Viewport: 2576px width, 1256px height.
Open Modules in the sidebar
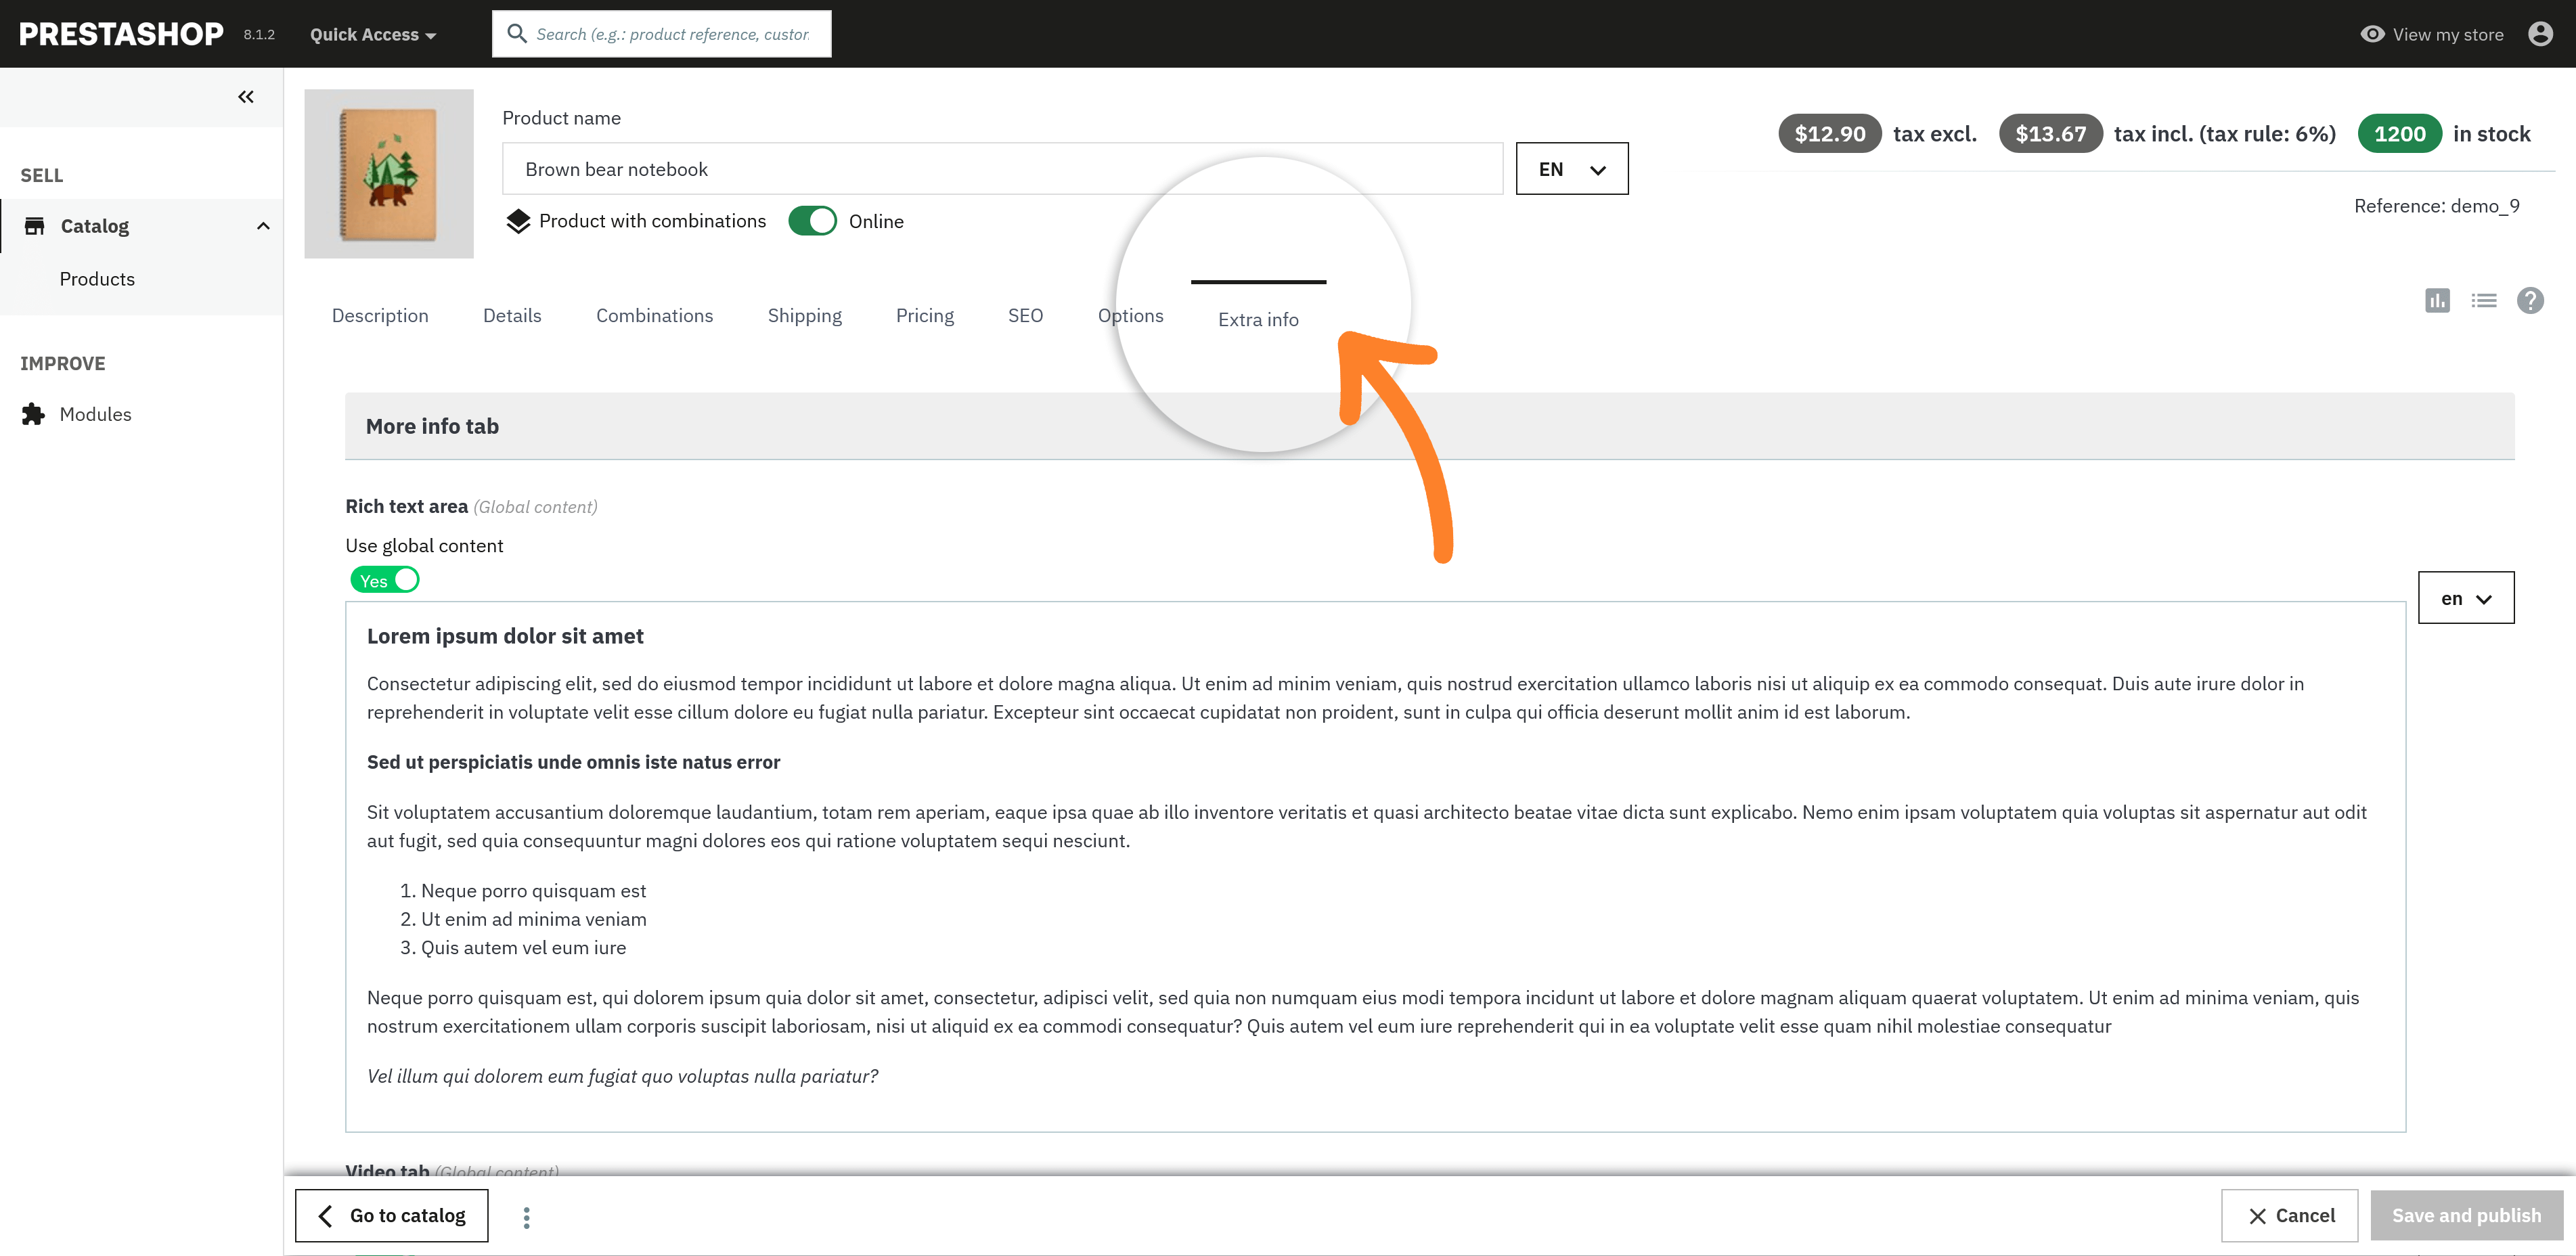tap(95, 414)
